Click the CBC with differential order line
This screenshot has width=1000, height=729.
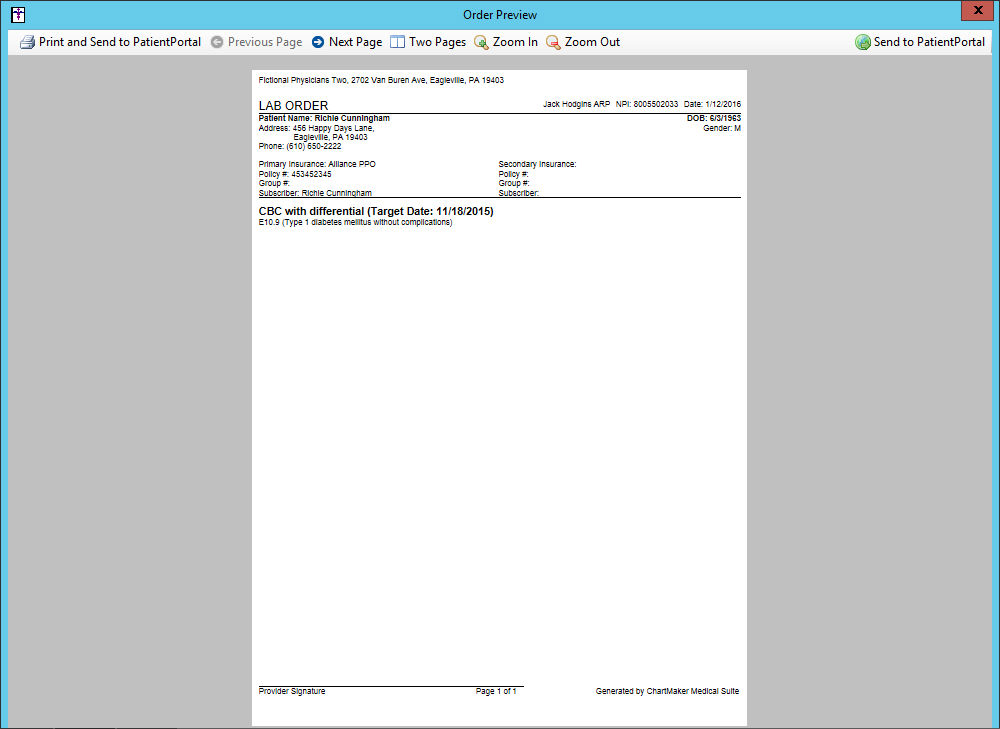pos(375,211)
